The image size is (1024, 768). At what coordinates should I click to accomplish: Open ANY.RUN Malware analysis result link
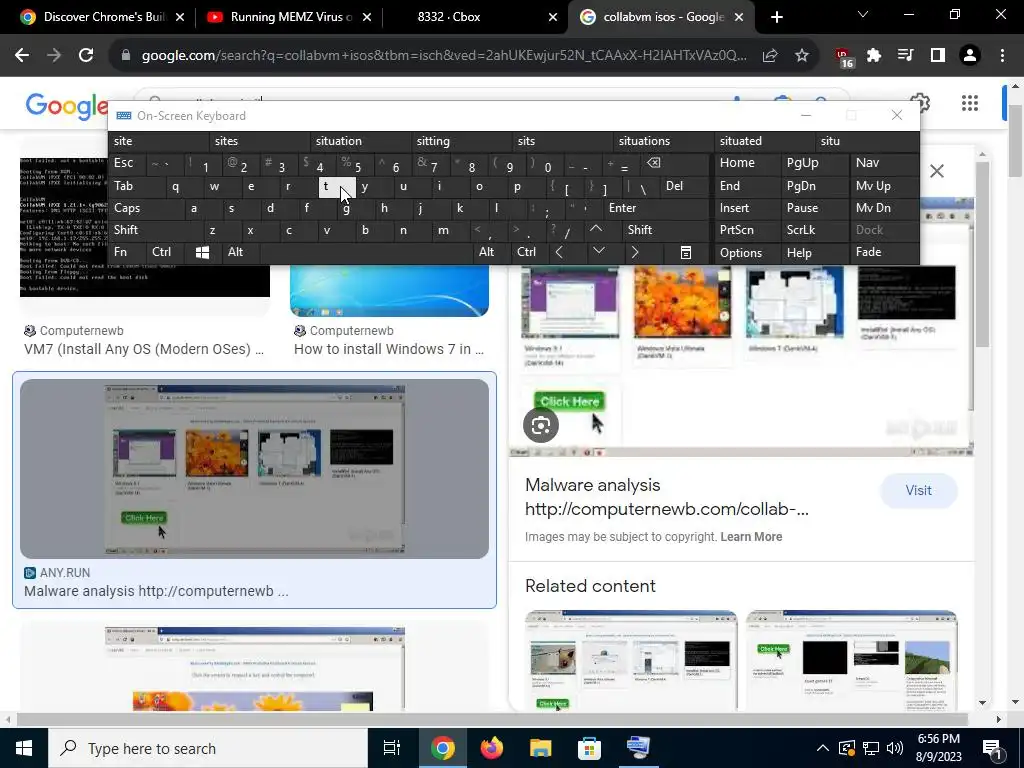[x=156, y=591]
